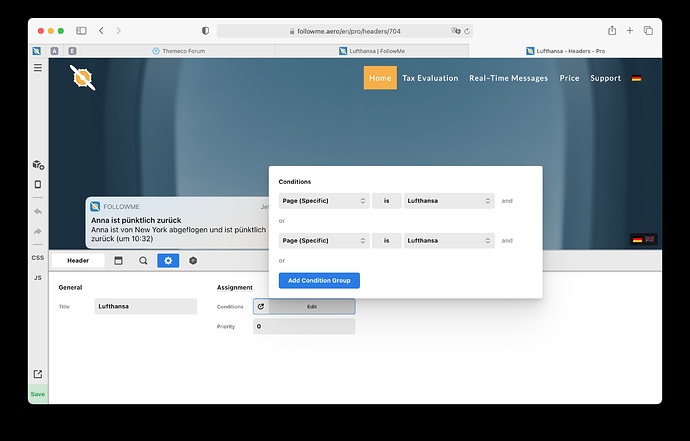The image size is (690, 441).
Task: Click German flag in site navigation
Action: (x=636, y=78)
